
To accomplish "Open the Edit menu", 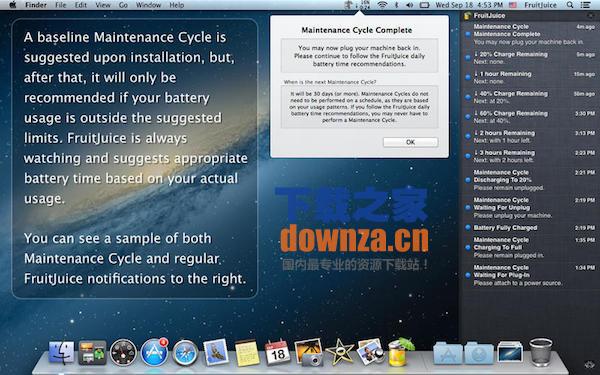I will [x=81, y=5].
